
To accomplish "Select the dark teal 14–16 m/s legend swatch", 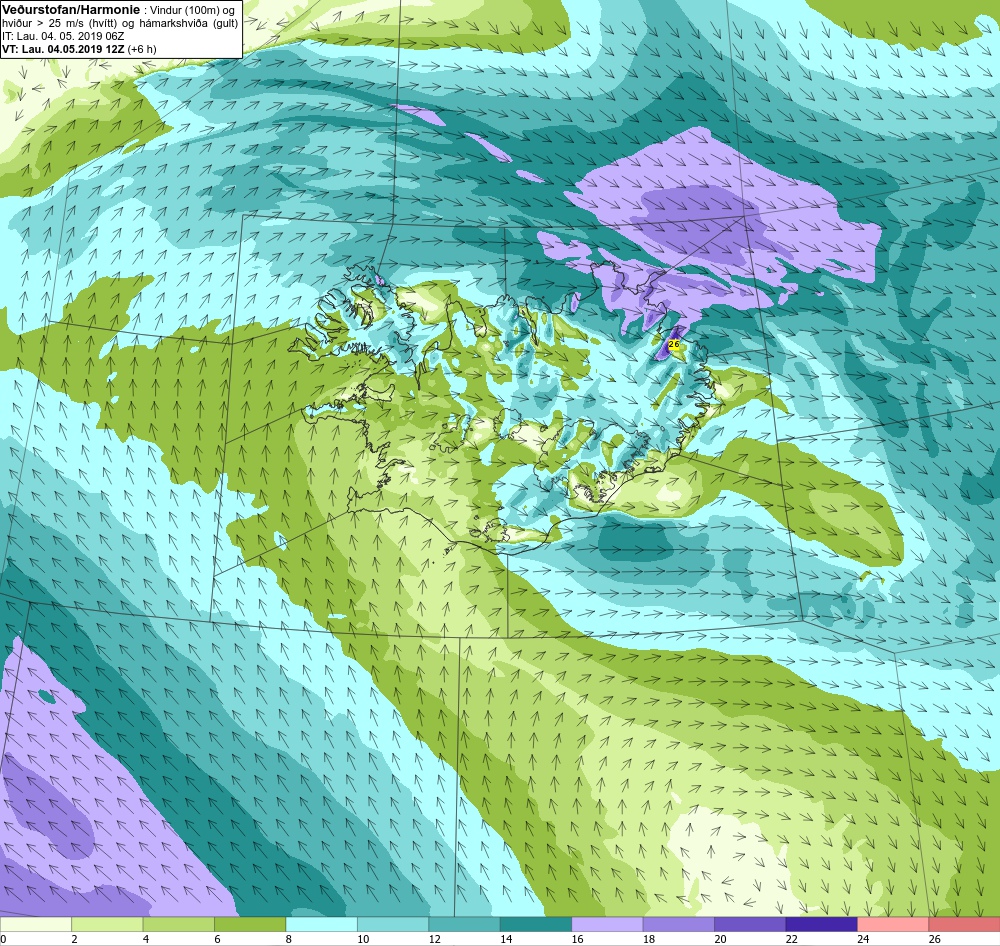I will pos(536,924).
